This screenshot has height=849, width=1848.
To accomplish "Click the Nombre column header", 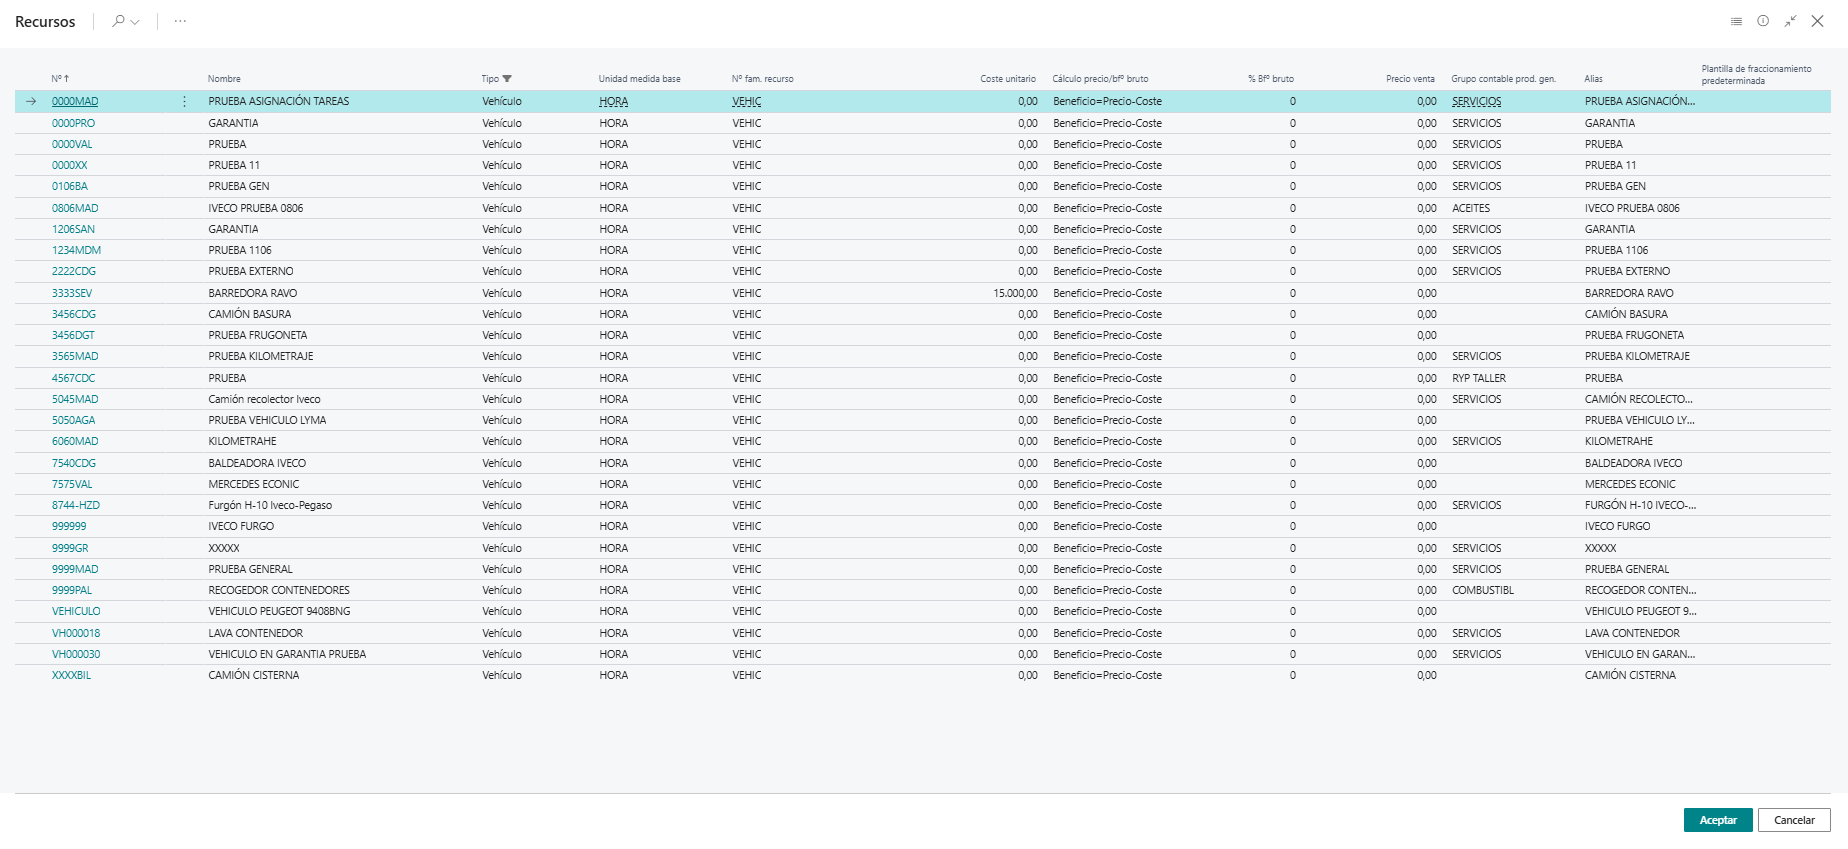I will [x=224, y=79].
